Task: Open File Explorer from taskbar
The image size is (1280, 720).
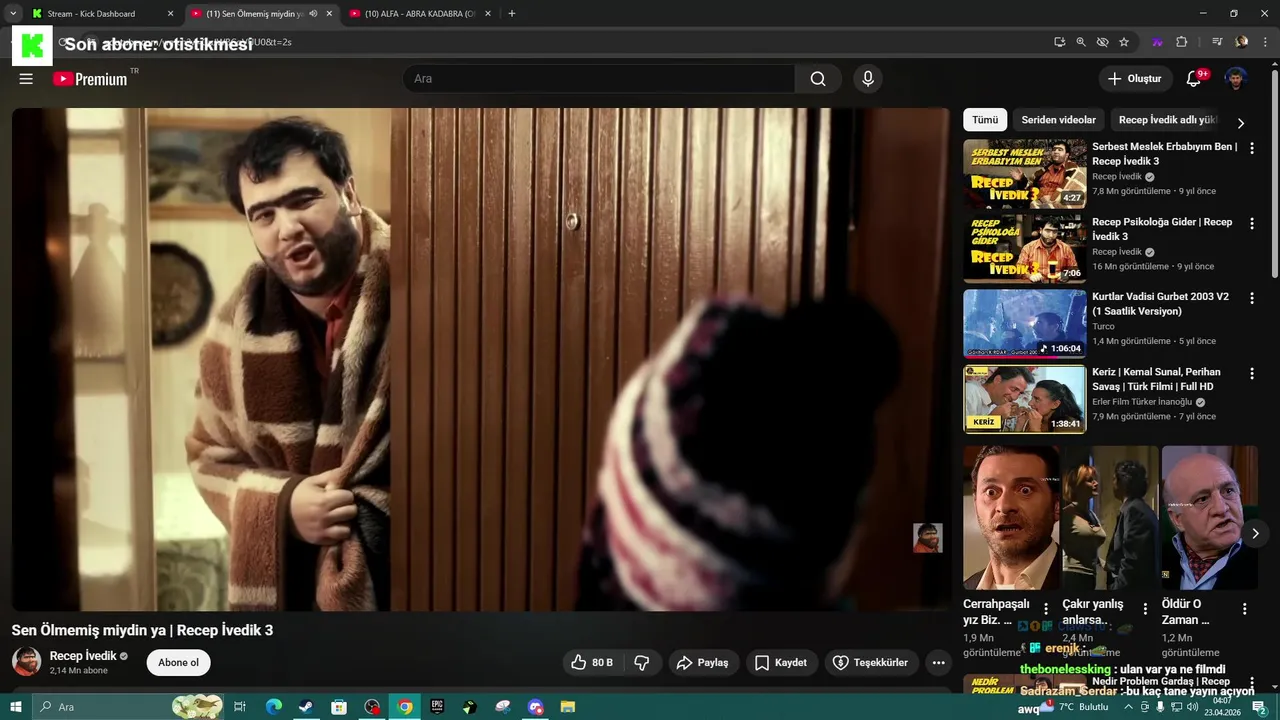Action: 567,707
